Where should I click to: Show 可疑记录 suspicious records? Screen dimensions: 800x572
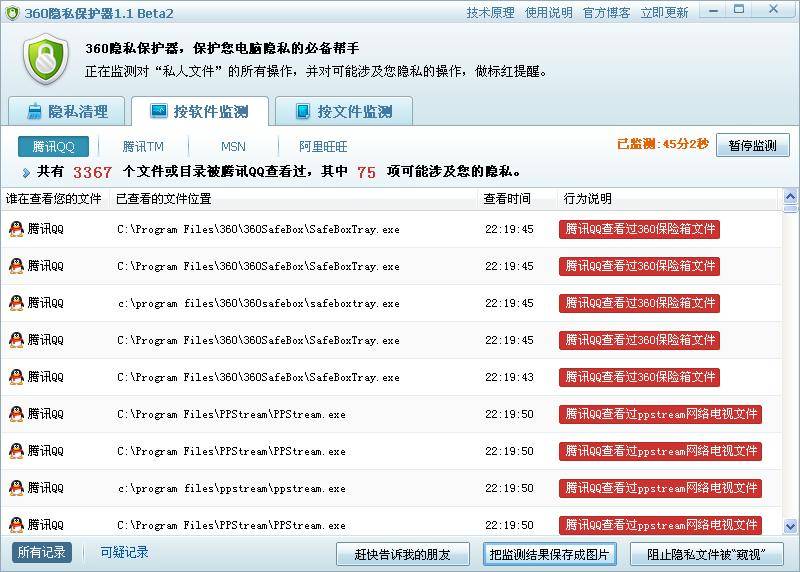(x=124, y=552)
